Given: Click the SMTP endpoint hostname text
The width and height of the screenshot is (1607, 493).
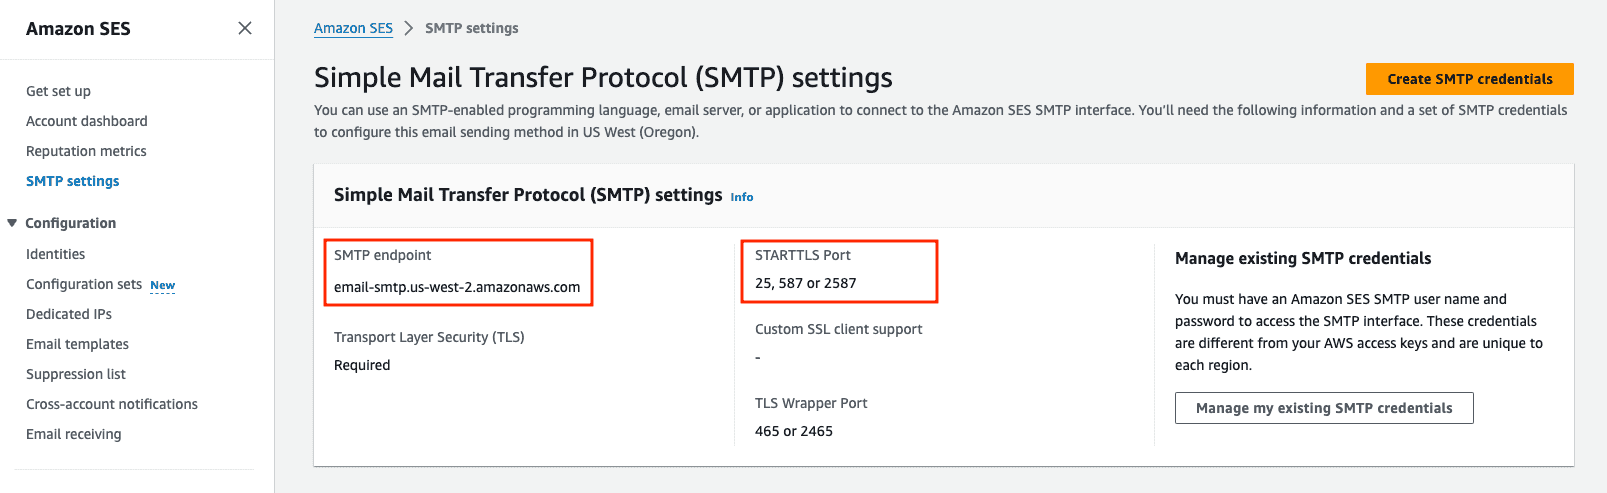Looking at the screenshot, I should [x=457, y=287].
